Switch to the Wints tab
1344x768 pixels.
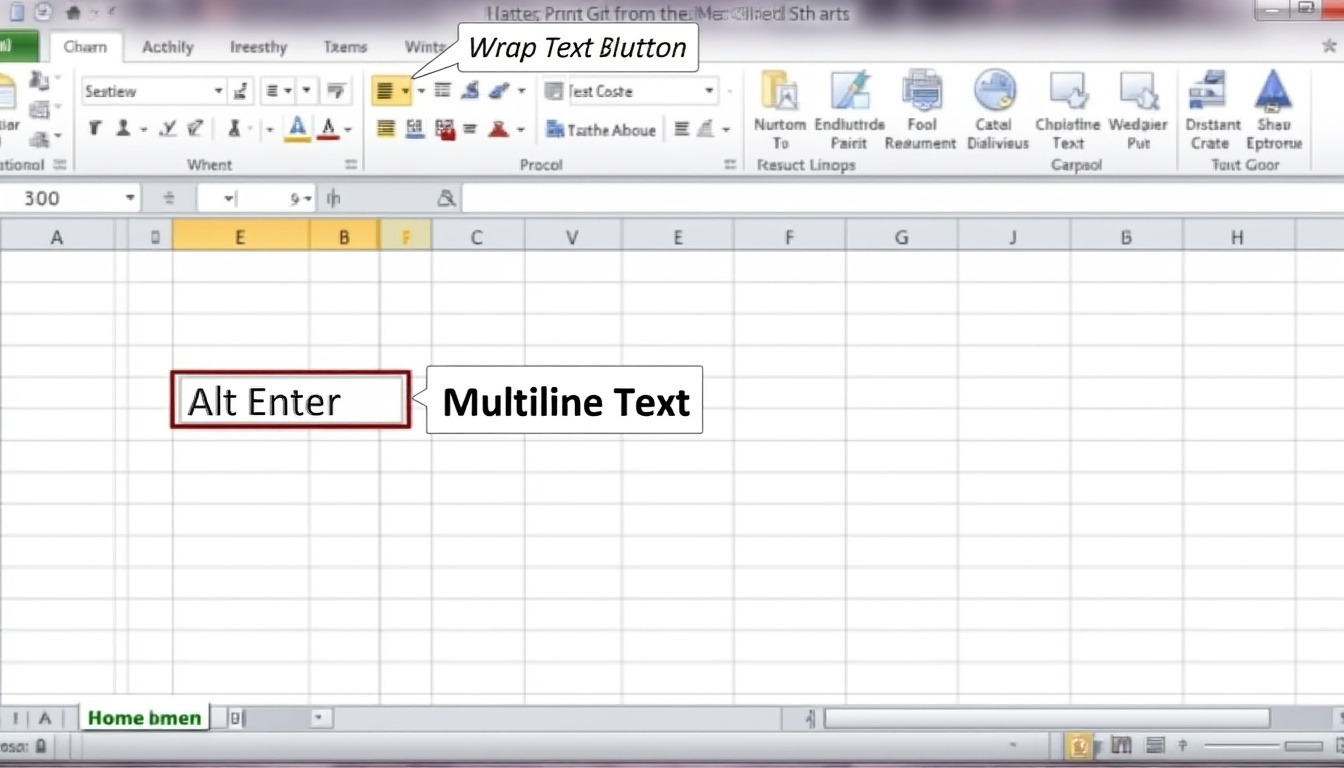pyautogui.click(x=425, y=47)
